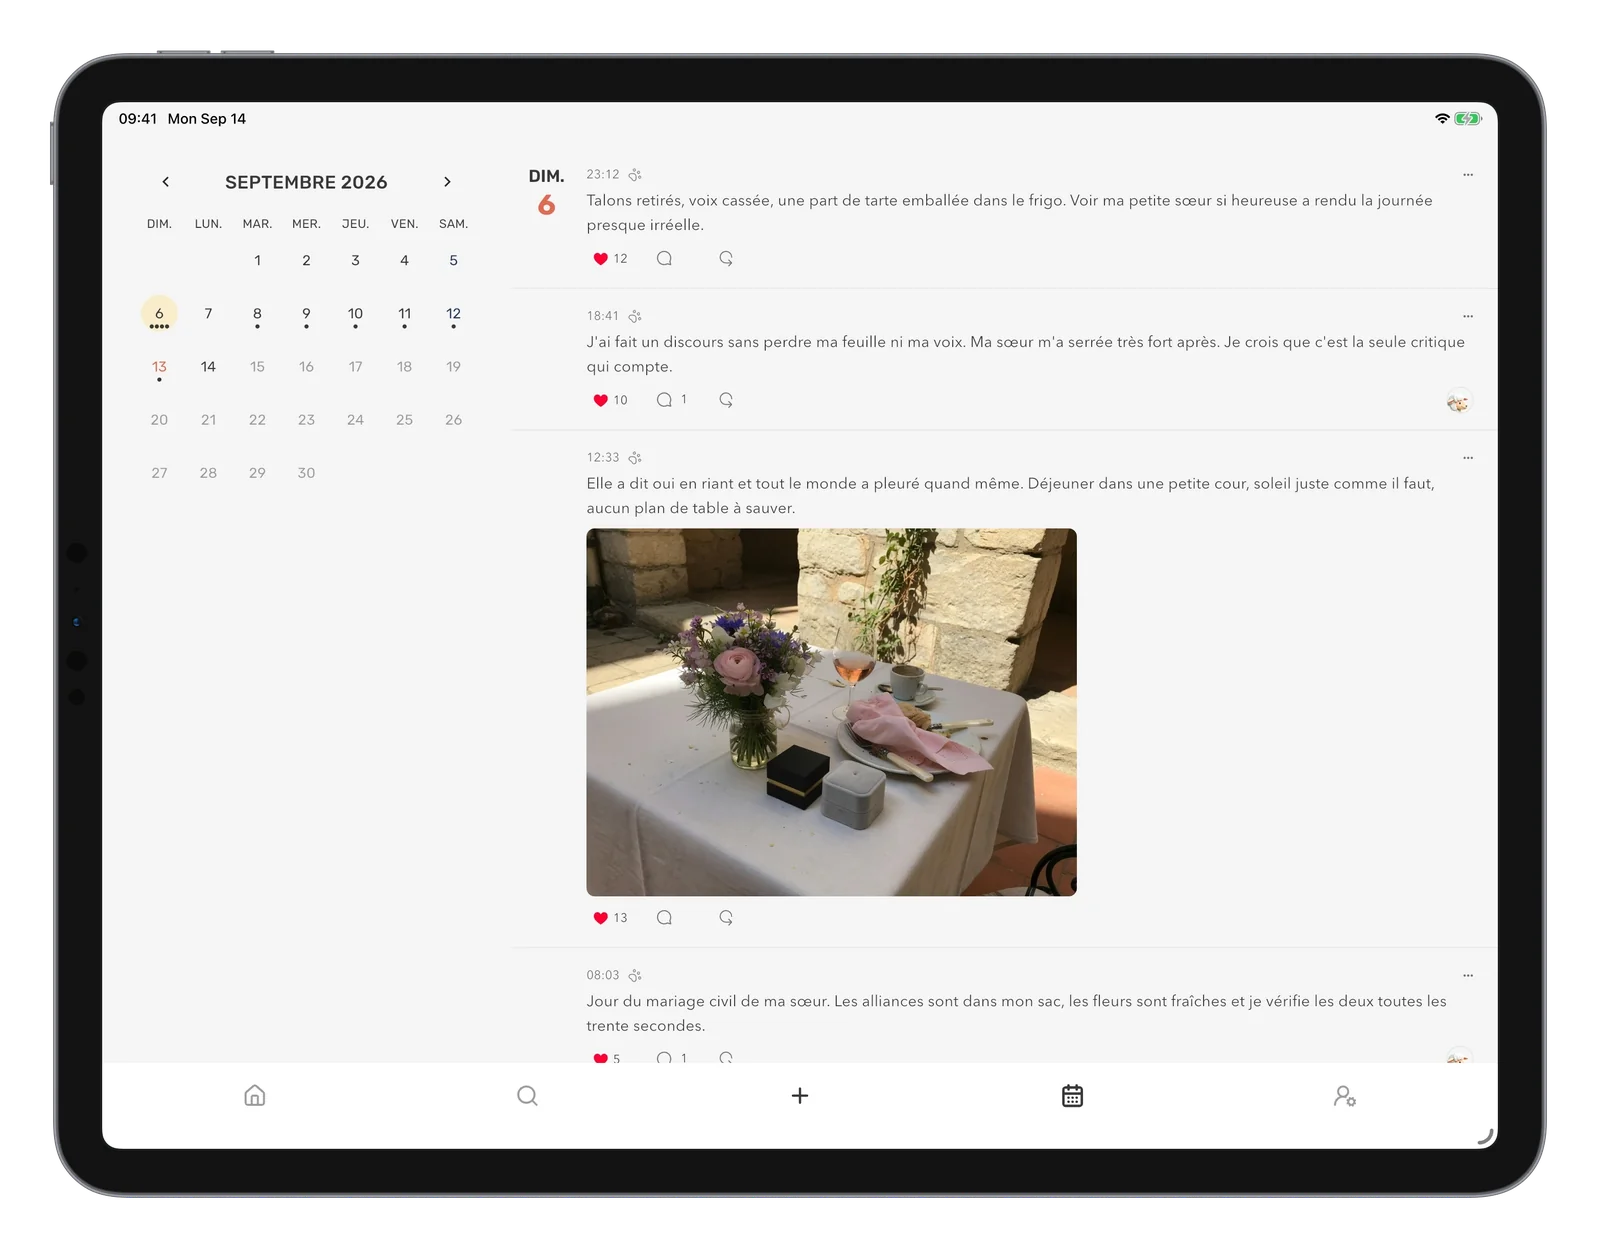Viewport: 1600px width, 1251px height.
Task: Open the Search tab in bottom bar
Action: pyautogui.click(x=527, y=1096)
